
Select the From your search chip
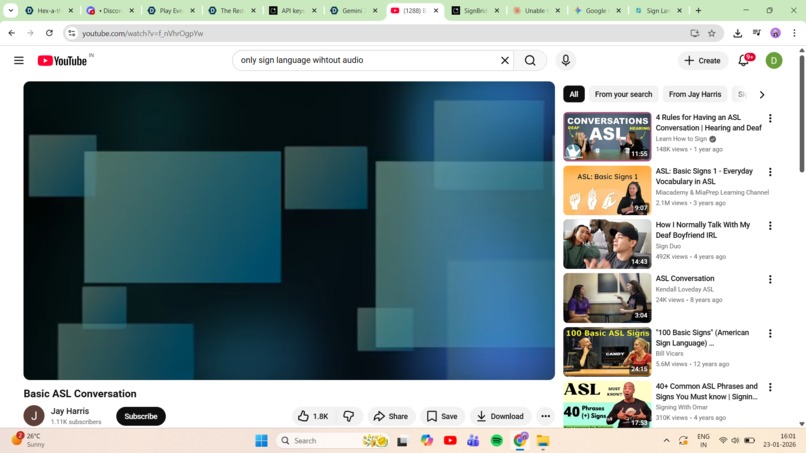(623, 94)
